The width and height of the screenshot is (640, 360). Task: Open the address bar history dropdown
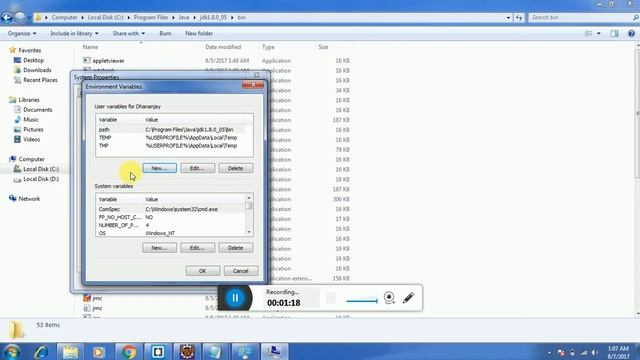click(508, 18)
